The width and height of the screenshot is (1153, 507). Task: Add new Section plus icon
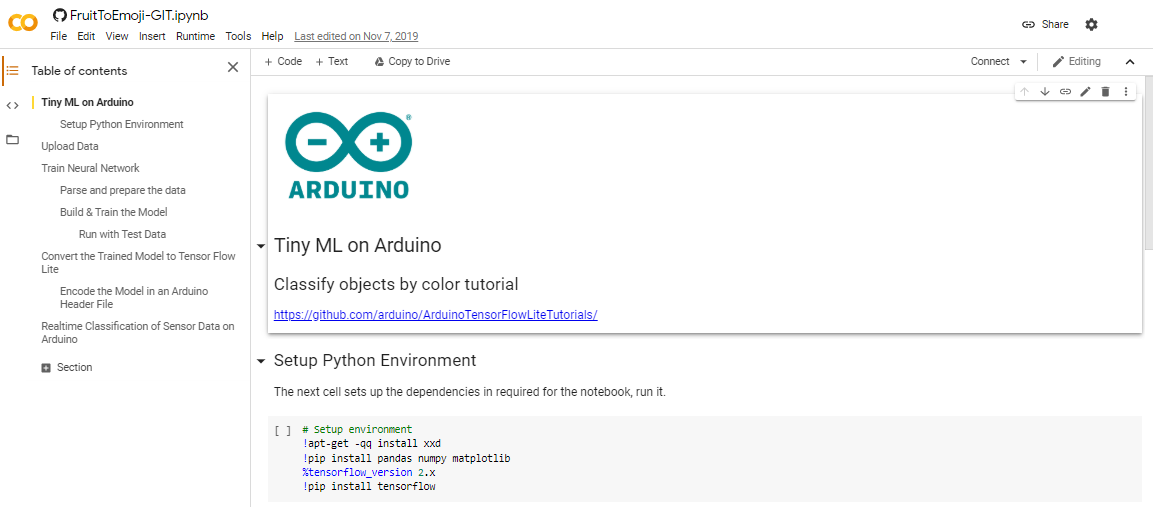point(46,368)
